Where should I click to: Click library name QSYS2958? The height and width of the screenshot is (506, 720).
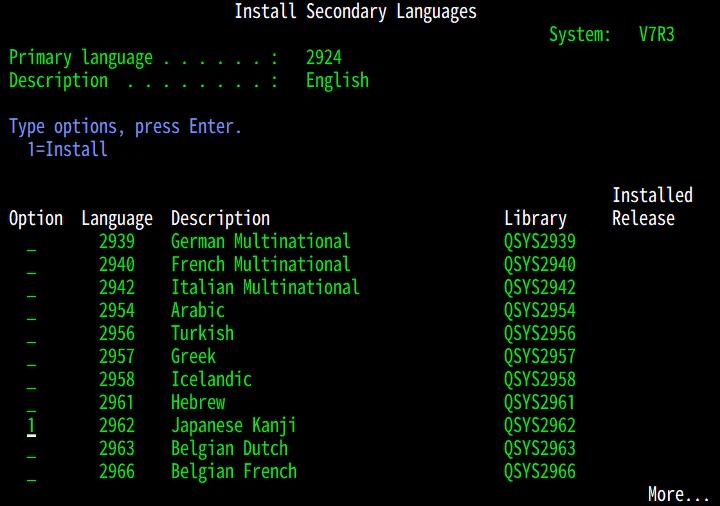pyautogui.click(x=540, y=379)
